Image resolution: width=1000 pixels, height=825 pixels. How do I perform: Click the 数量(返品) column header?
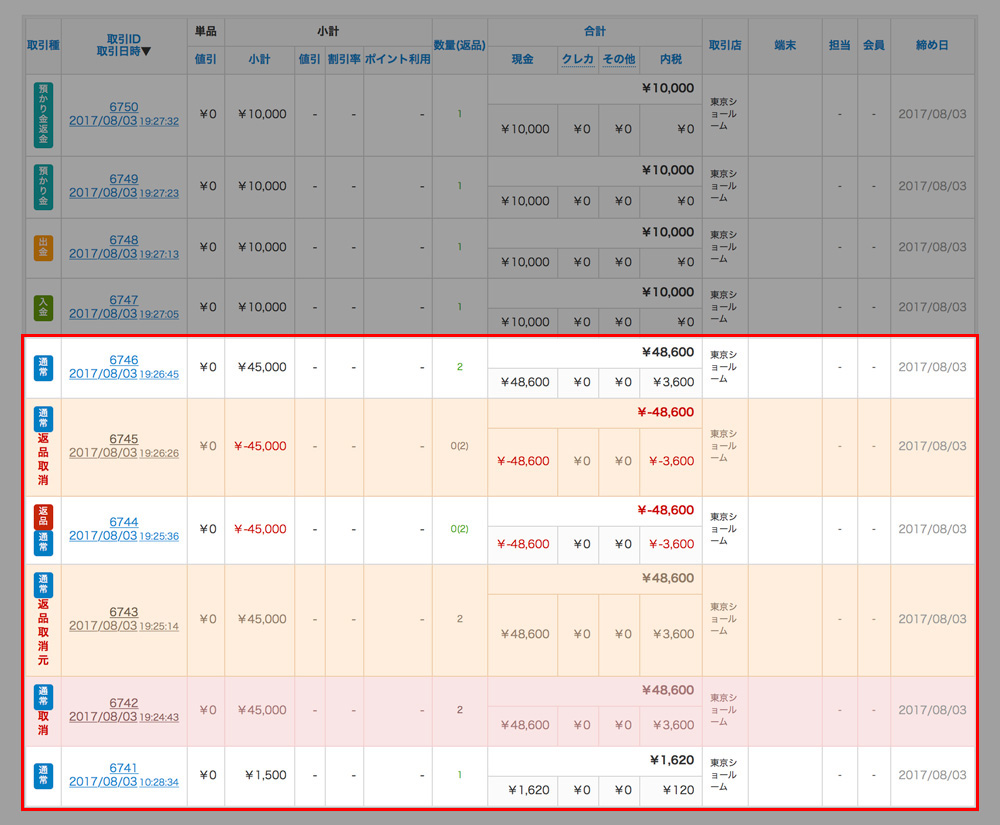click(460, 45)
